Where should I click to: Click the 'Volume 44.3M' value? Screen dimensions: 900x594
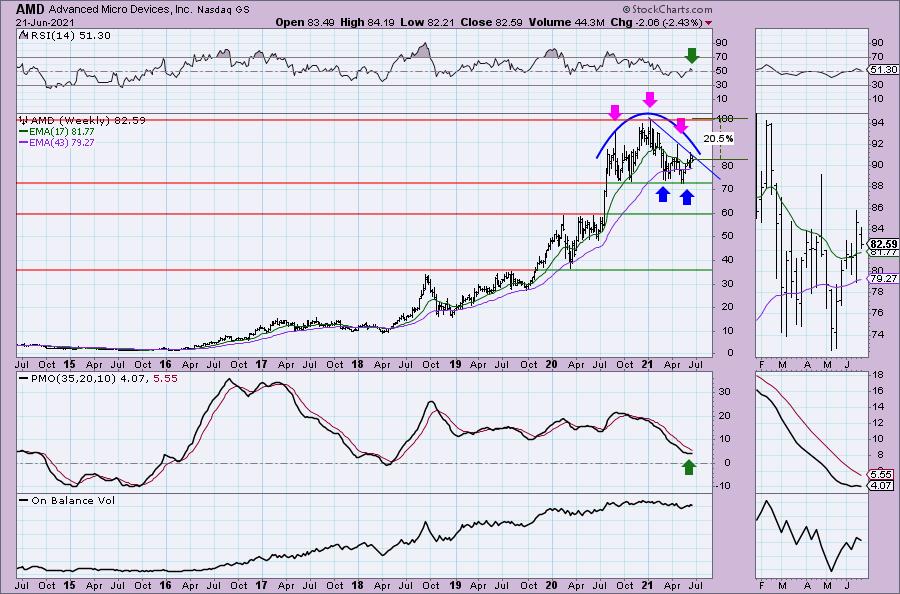566,22
